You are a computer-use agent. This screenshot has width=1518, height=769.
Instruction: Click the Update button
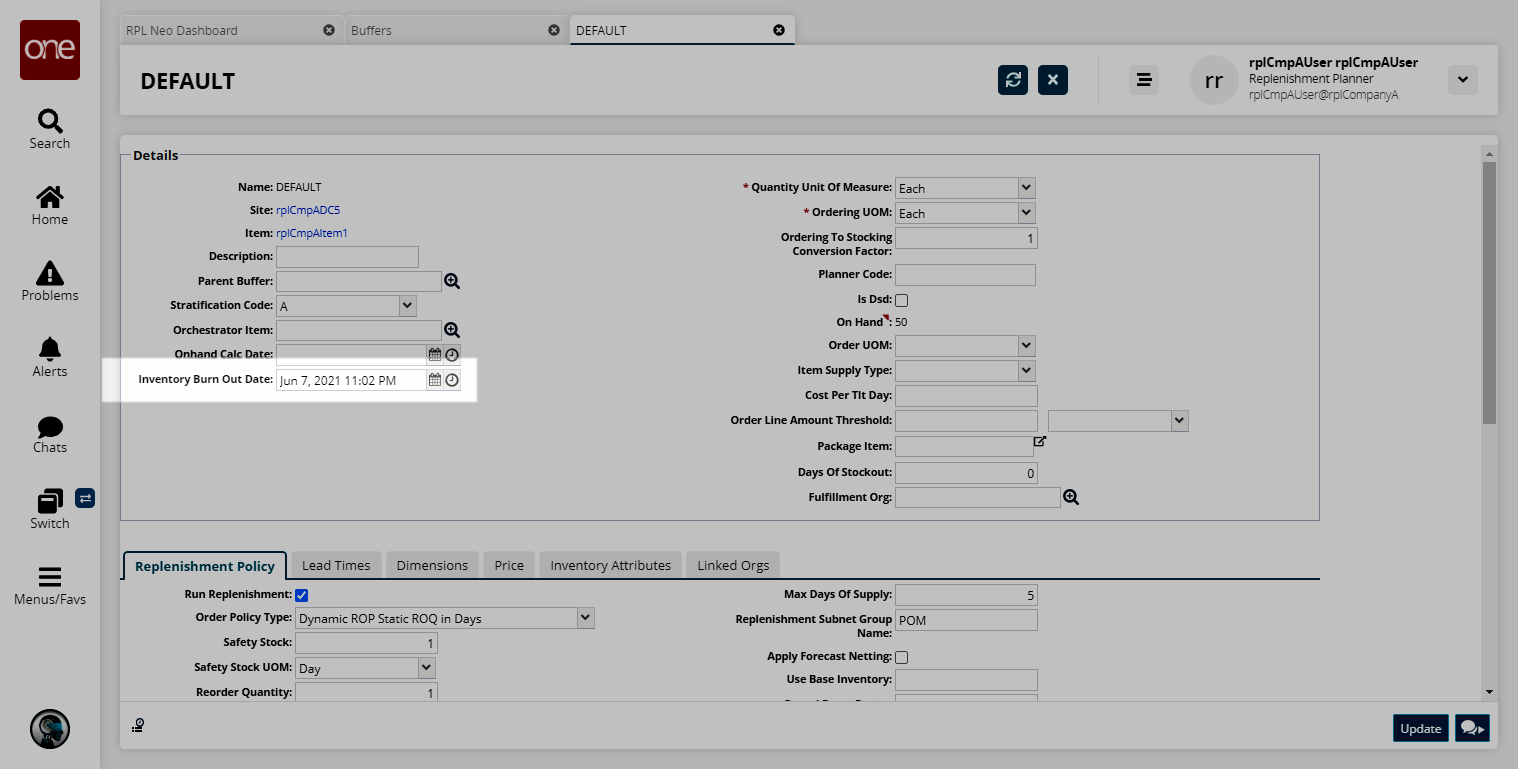click(x=1419, y=728)
